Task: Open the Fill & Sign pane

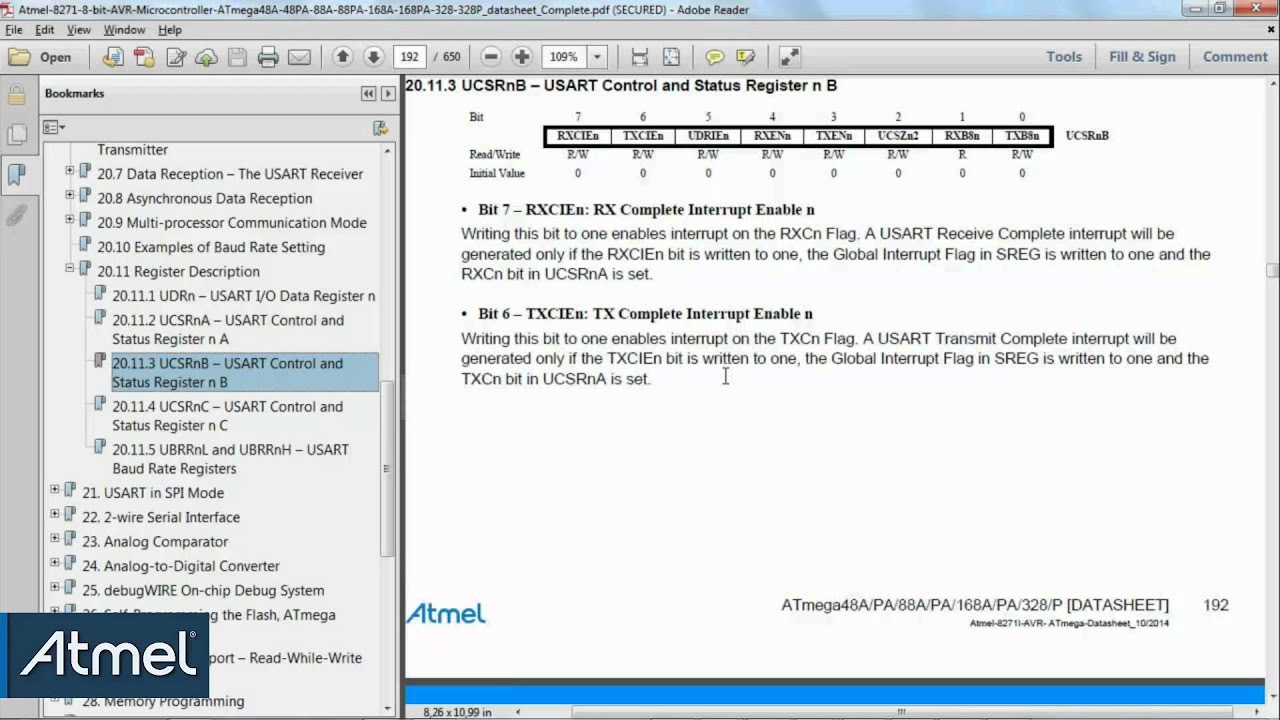Action: tap(1142, 57)
